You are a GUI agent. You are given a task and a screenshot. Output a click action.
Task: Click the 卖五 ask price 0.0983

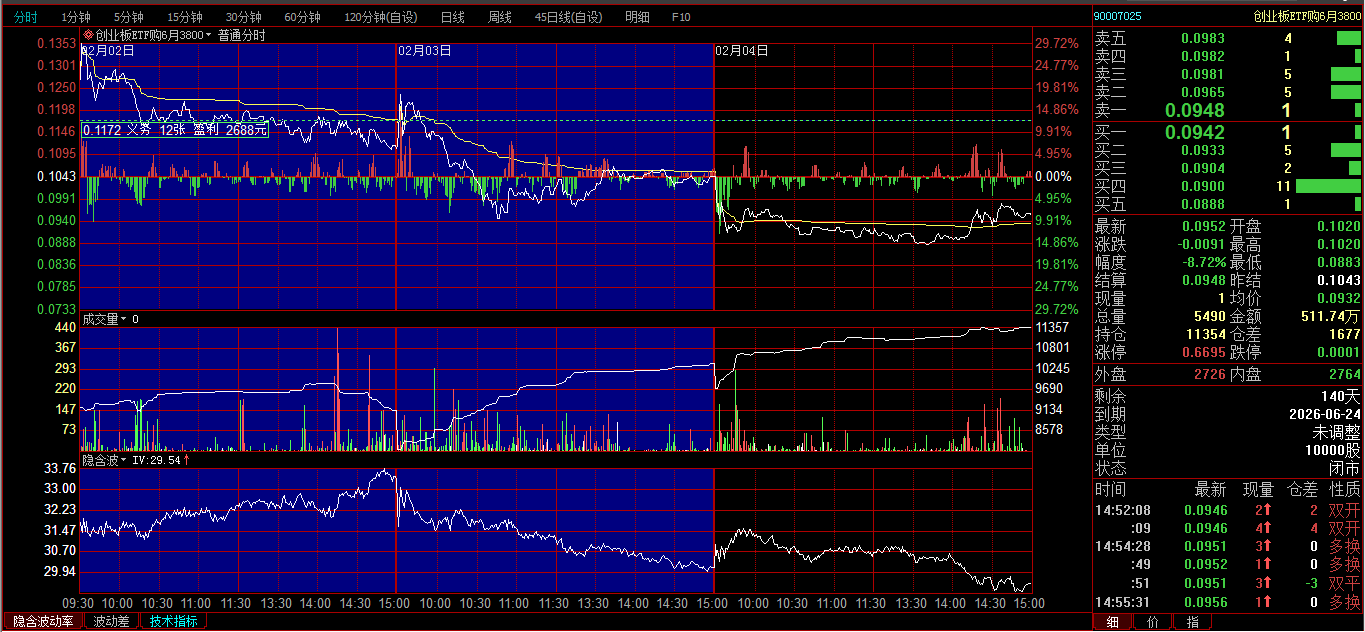(1203, 38)
